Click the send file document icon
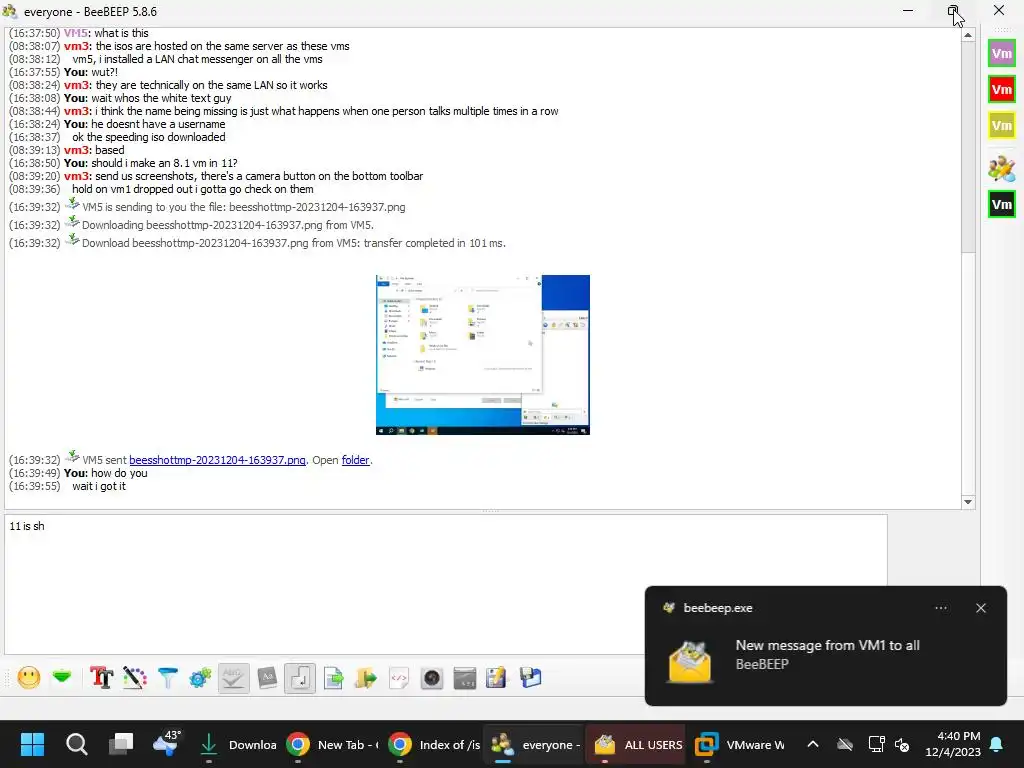Screen dimensions: 1024x768 [x=333, y=678]
